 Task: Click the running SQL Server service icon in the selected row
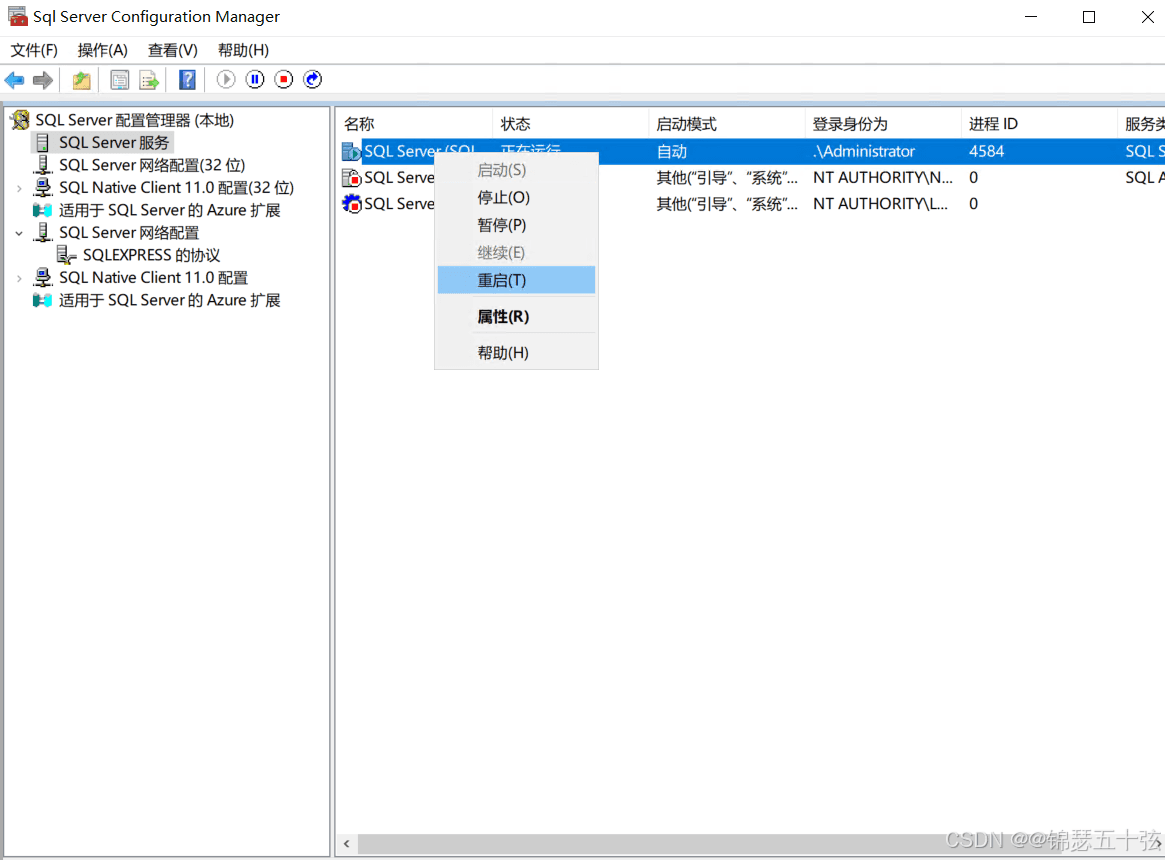point(351,152)
